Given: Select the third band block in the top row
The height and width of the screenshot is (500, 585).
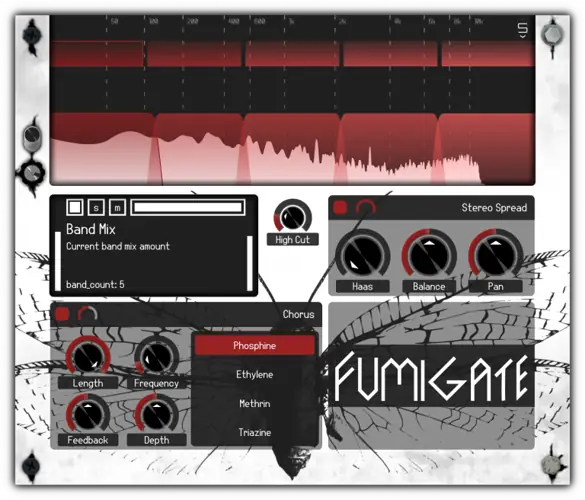Looking at the screenshot, I should 292,54.
